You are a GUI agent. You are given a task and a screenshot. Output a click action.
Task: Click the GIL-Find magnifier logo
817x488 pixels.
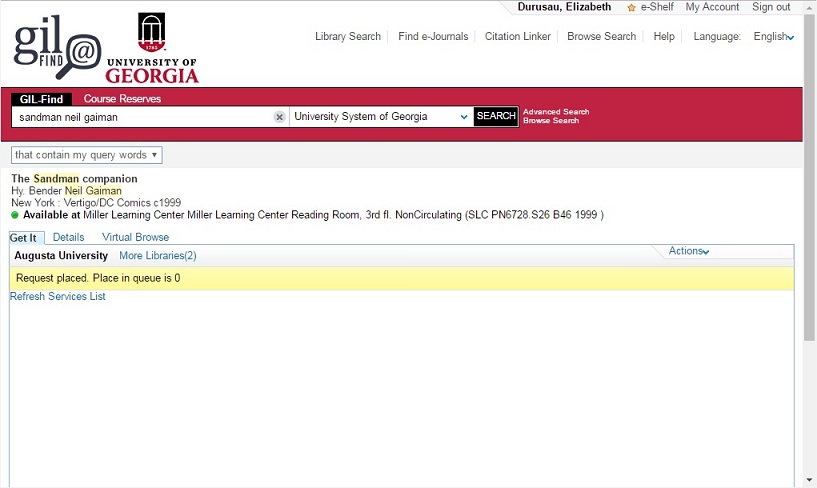point(57,50)
